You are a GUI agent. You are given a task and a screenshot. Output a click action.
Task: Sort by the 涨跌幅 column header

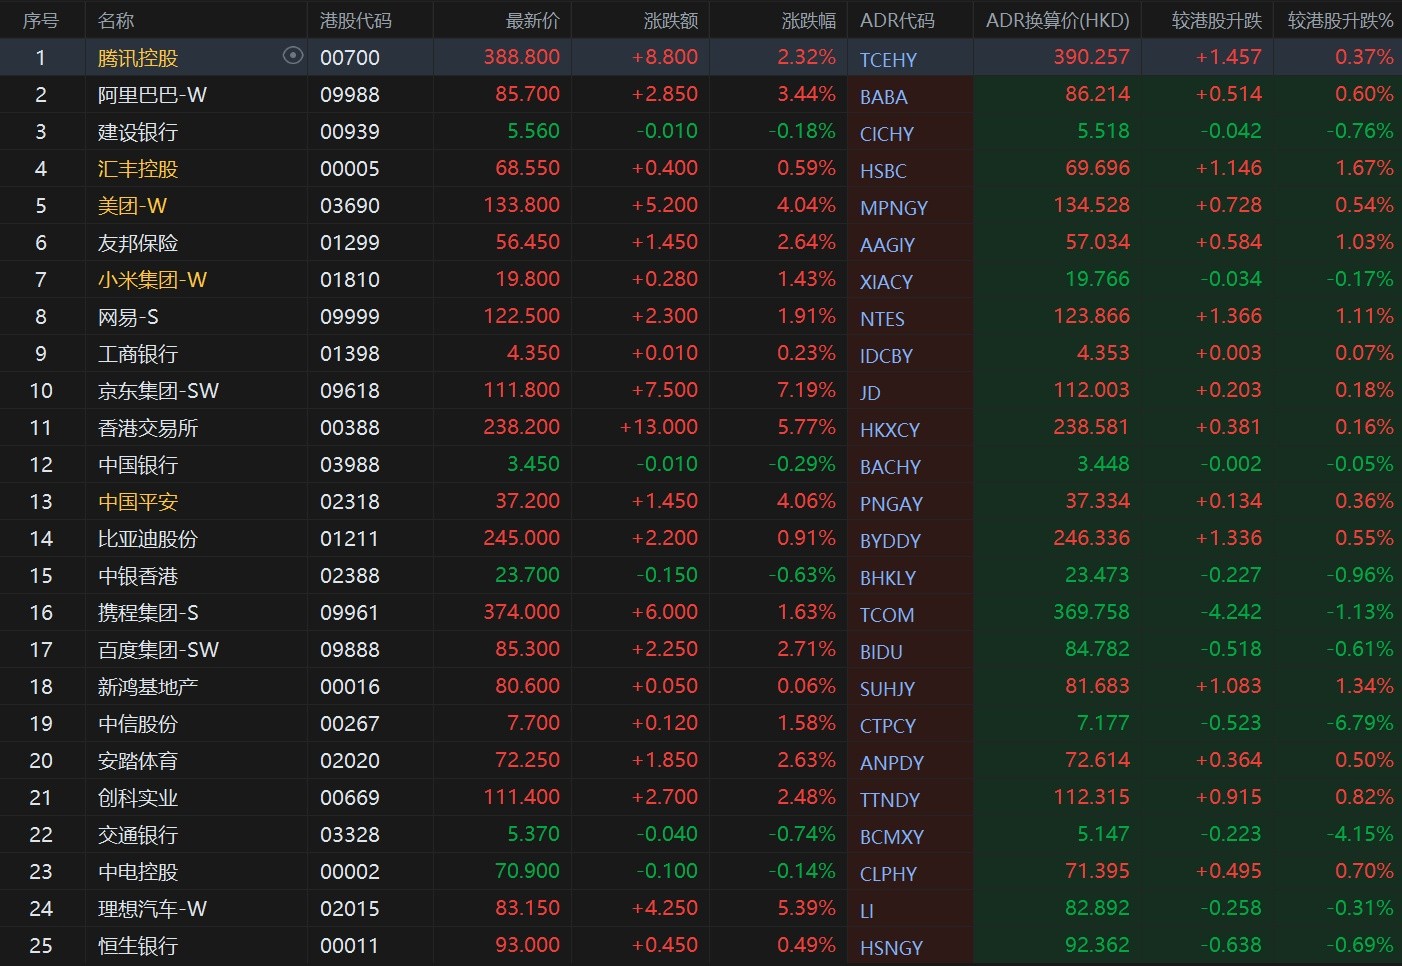click(808, 20)
